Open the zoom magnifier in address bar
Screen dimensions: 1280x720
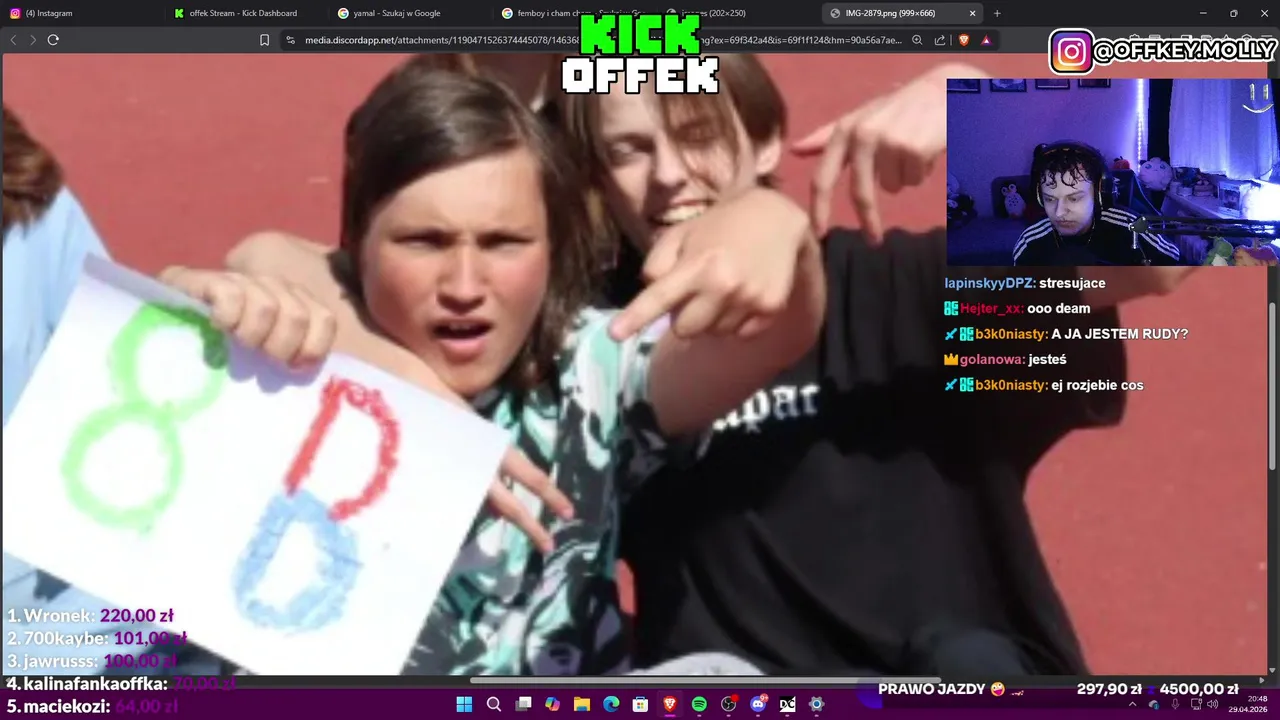[x=917, y=40]
